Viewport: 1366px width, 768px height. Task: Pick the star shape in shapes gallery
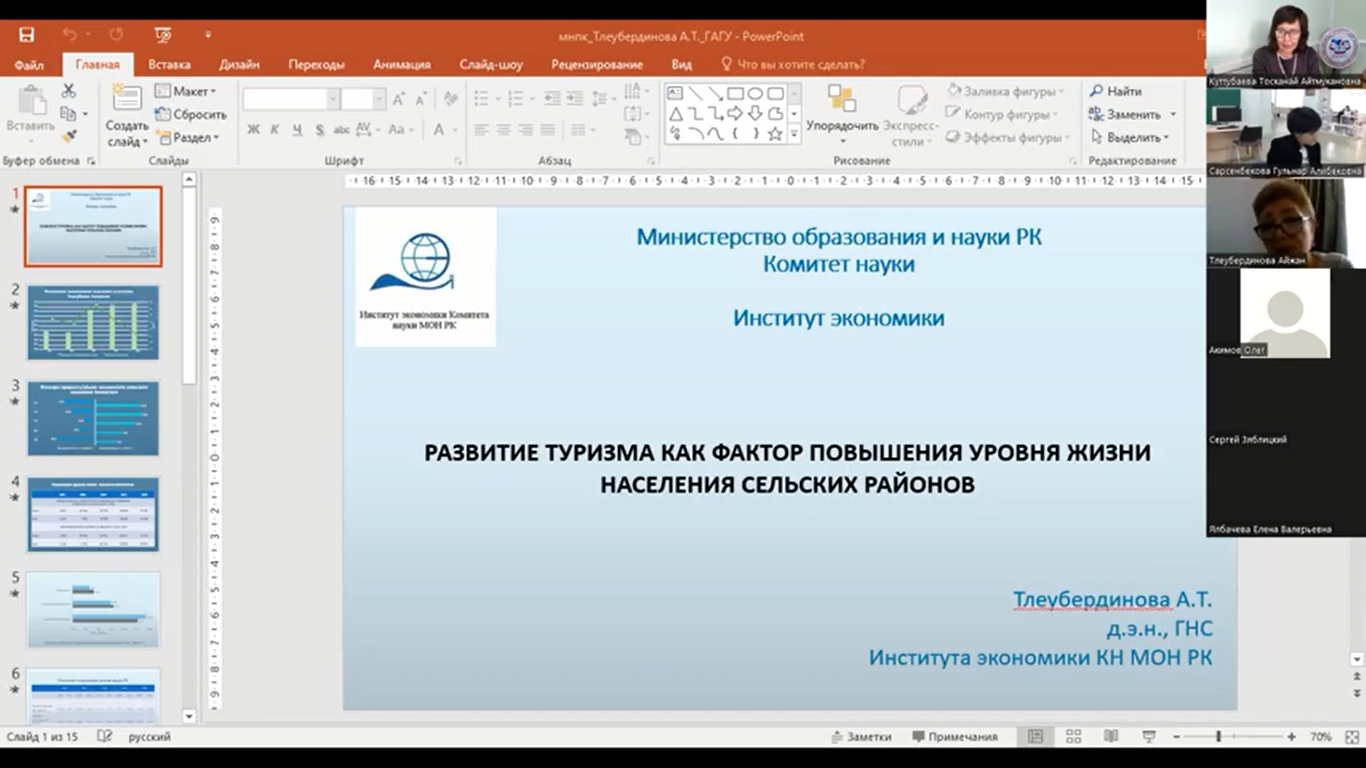[774, 133]
